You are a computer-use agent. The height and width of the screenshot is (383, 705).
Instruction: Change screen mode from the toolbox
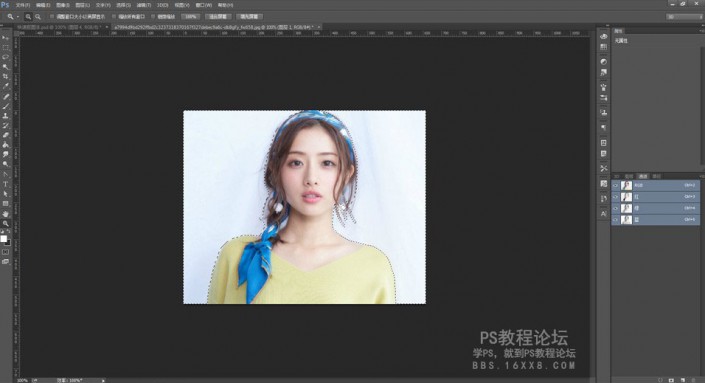[5, 262]
